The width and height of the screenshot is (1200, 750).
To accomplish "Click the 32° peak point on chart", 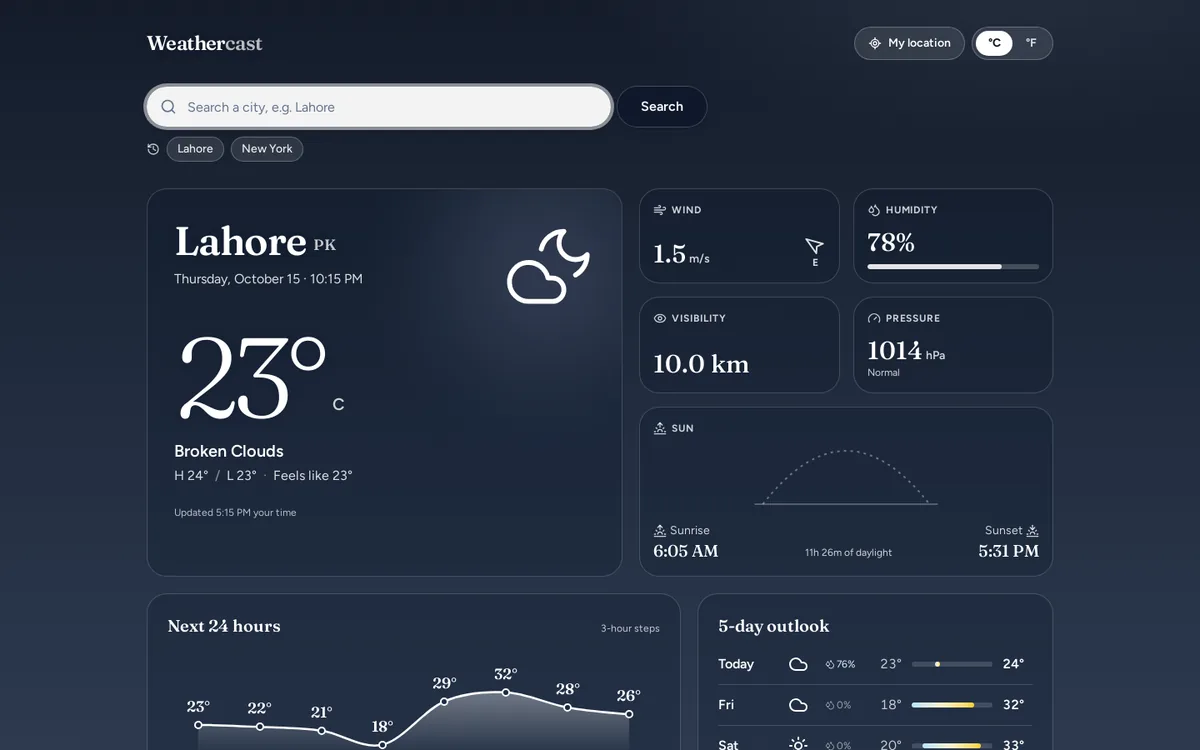I will pos(505,692).
